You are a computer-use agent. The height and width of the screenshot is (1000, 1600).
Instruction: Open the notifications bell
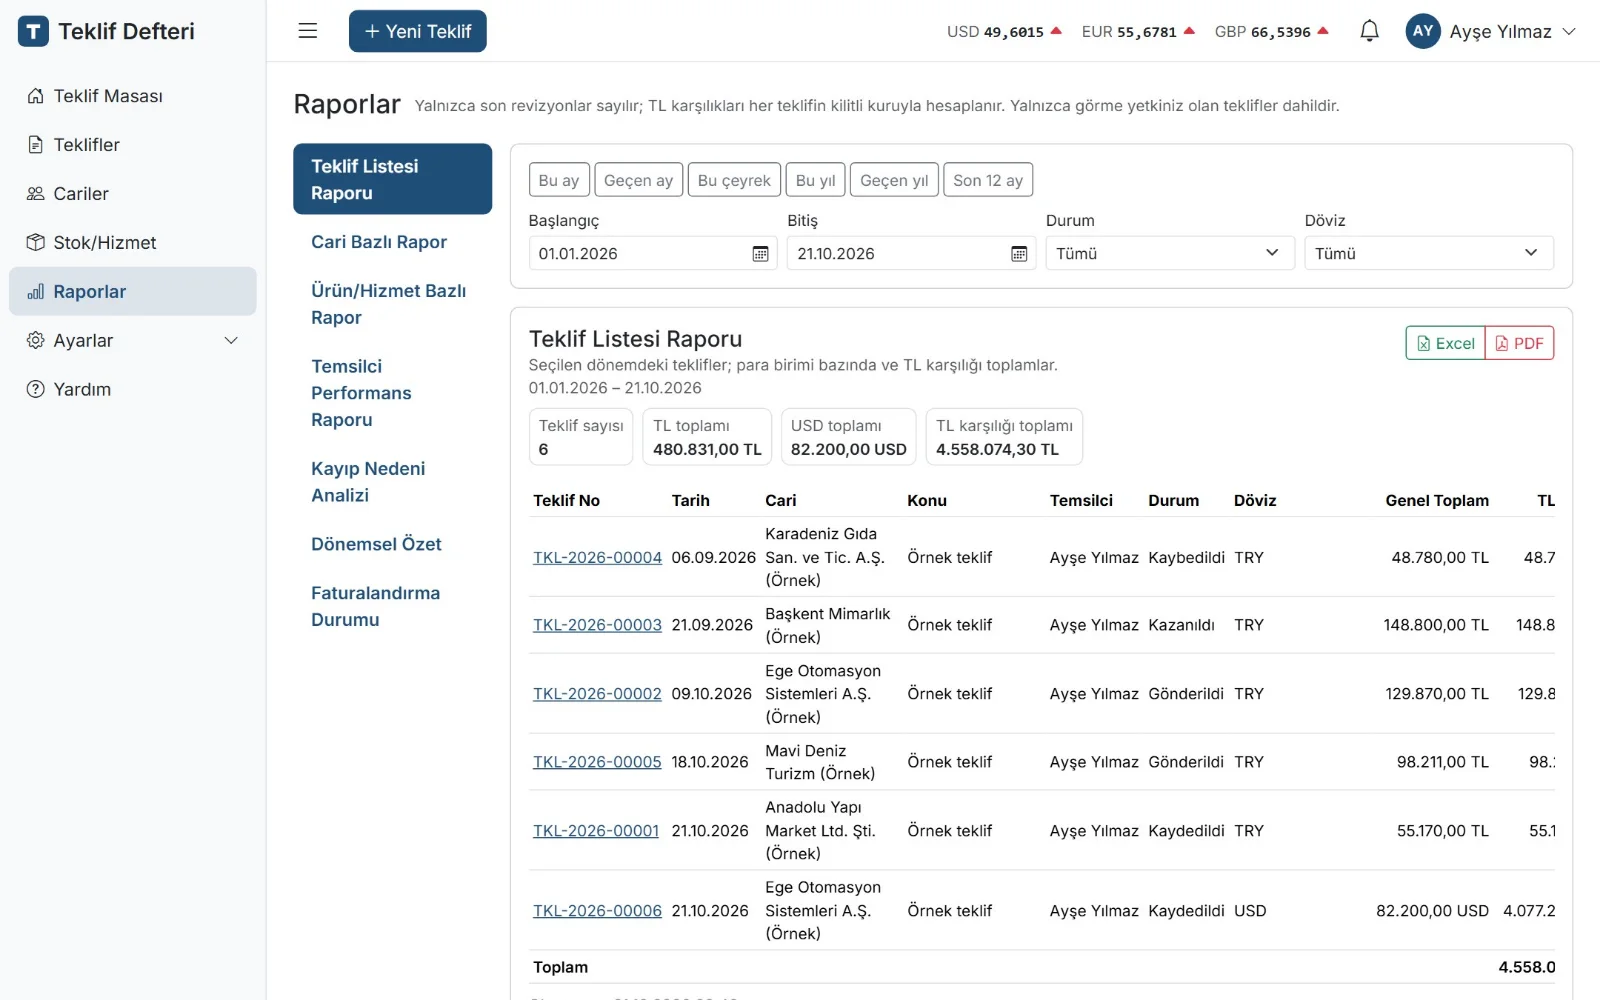coord(1369,31)
